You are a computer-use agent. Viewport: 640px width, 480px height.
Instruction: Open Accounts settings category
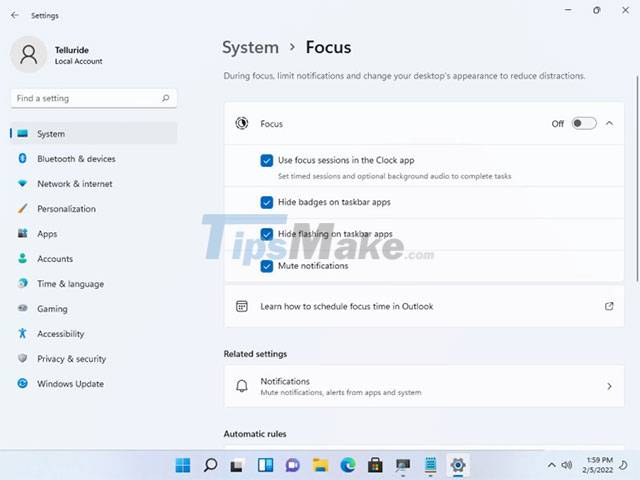(94, 259)
